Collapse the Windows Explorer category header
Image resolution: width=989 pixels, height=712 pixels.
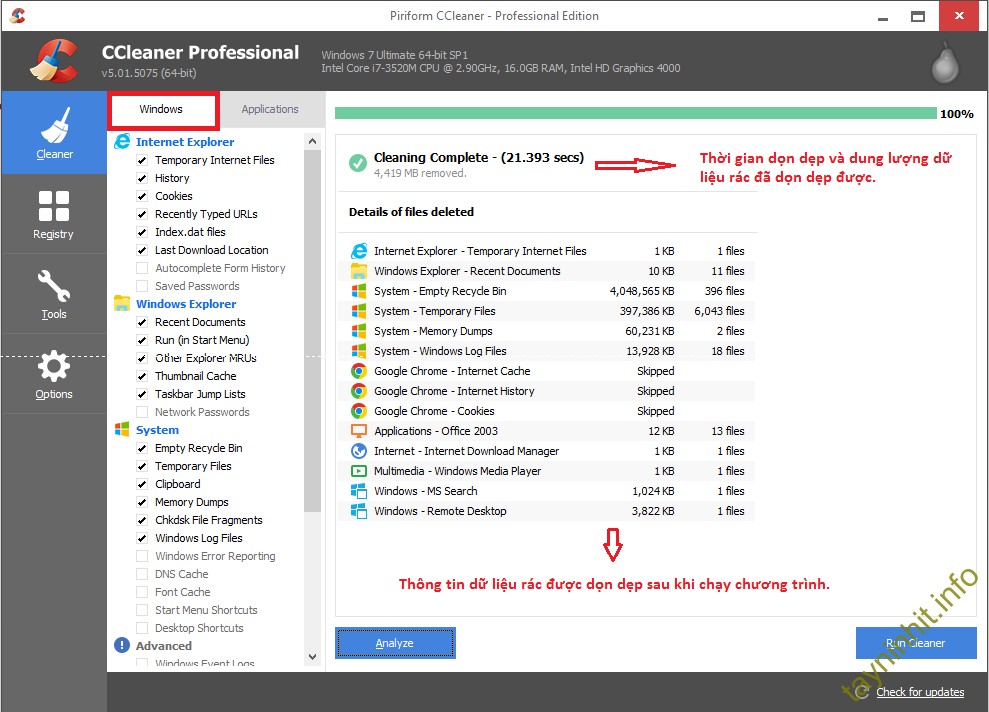point(185,304)
